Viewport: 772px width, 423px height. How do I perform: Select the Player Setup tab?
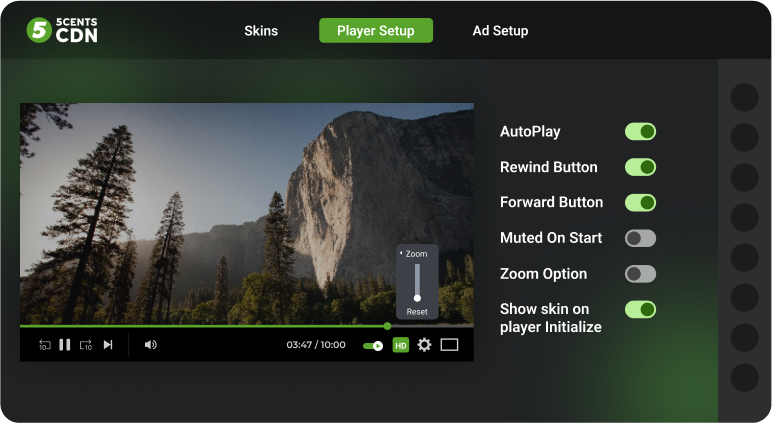pyautogui.click(x=376, y=31)
